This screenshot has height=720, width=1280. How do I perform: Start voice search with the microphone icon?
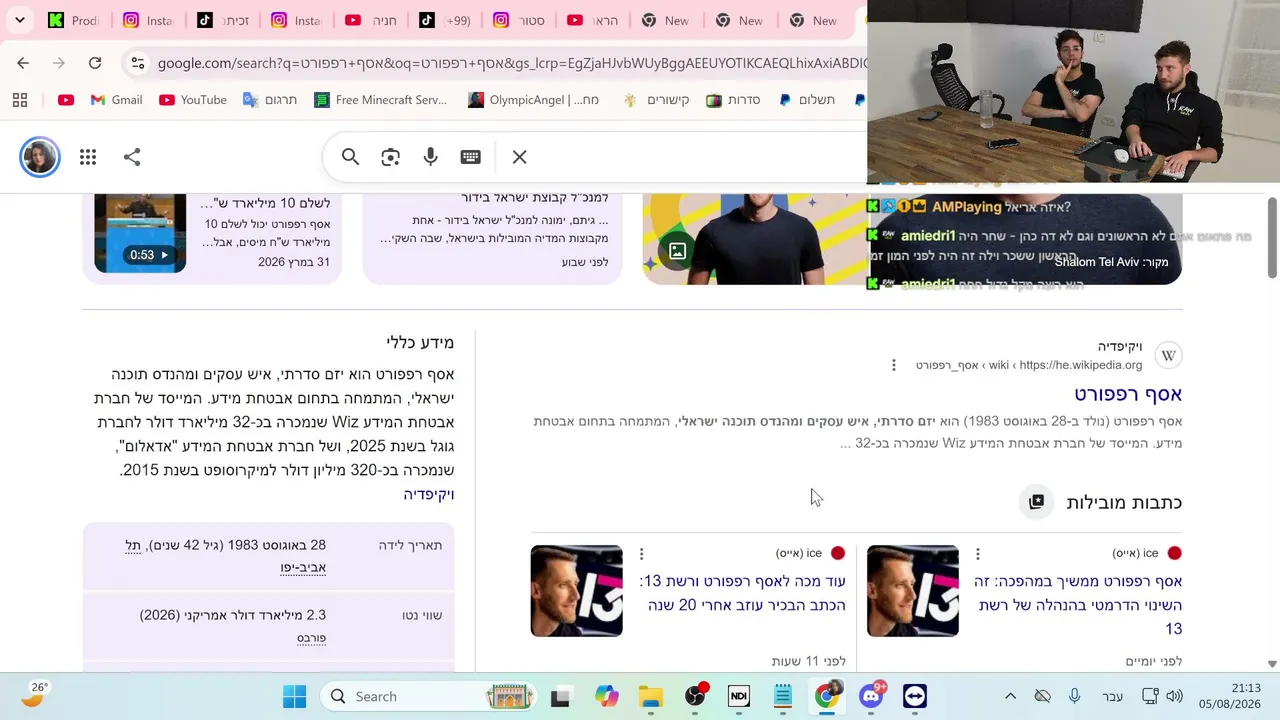point(431,157)
